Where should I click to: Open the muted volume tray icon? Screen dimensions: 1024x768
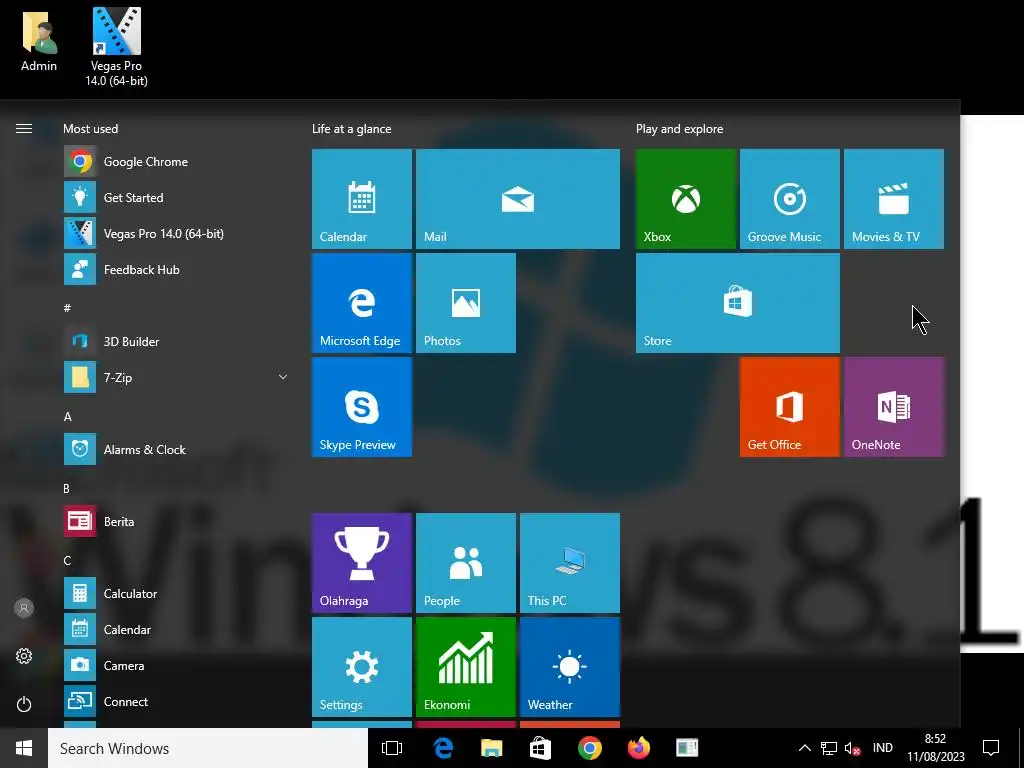pyautogui.click(x=852, y=748)
